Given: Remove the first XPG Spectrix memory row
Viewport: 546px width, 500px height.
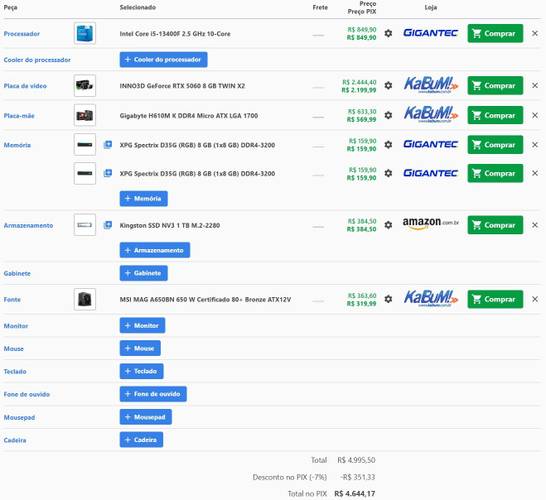Looking at the screenshot, I should 535,144.
